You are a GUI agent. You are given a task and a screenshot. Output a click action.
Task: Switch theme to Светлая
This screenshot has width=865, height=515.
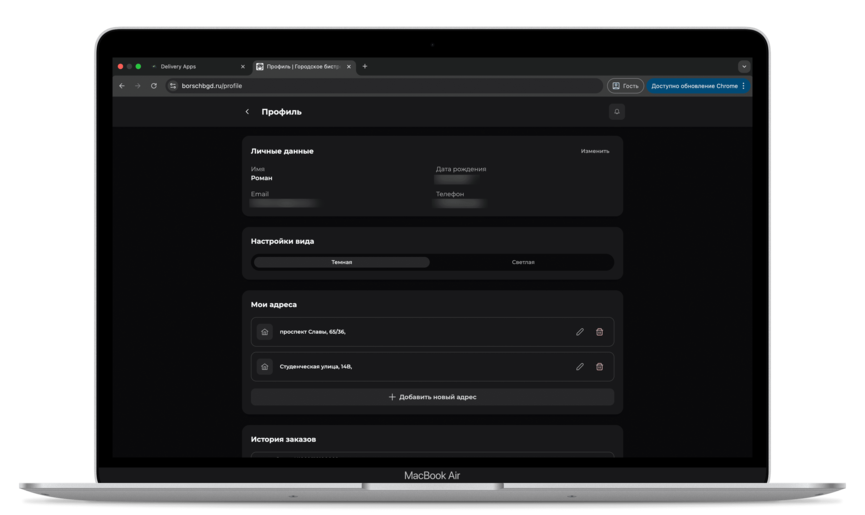523,262
